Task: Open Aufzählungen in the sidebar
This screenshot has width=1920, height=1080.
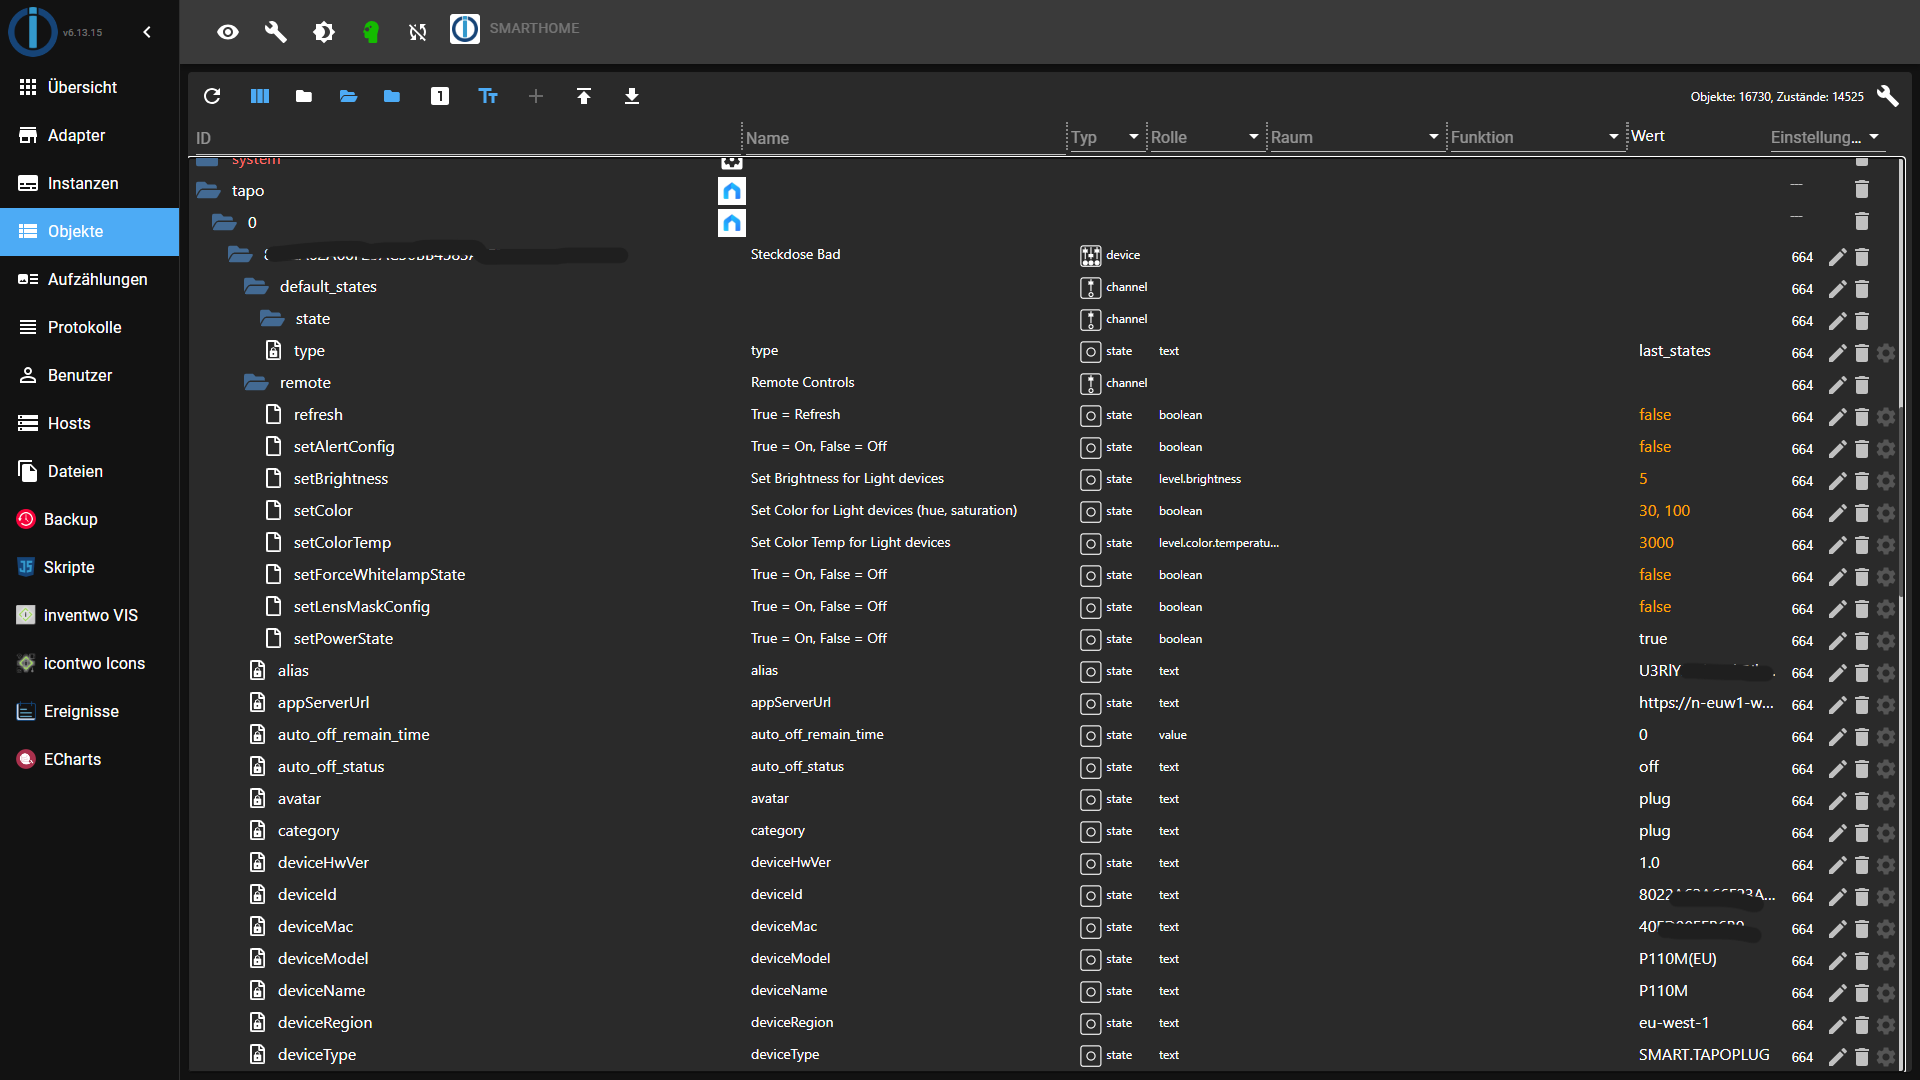Action: 90,279
